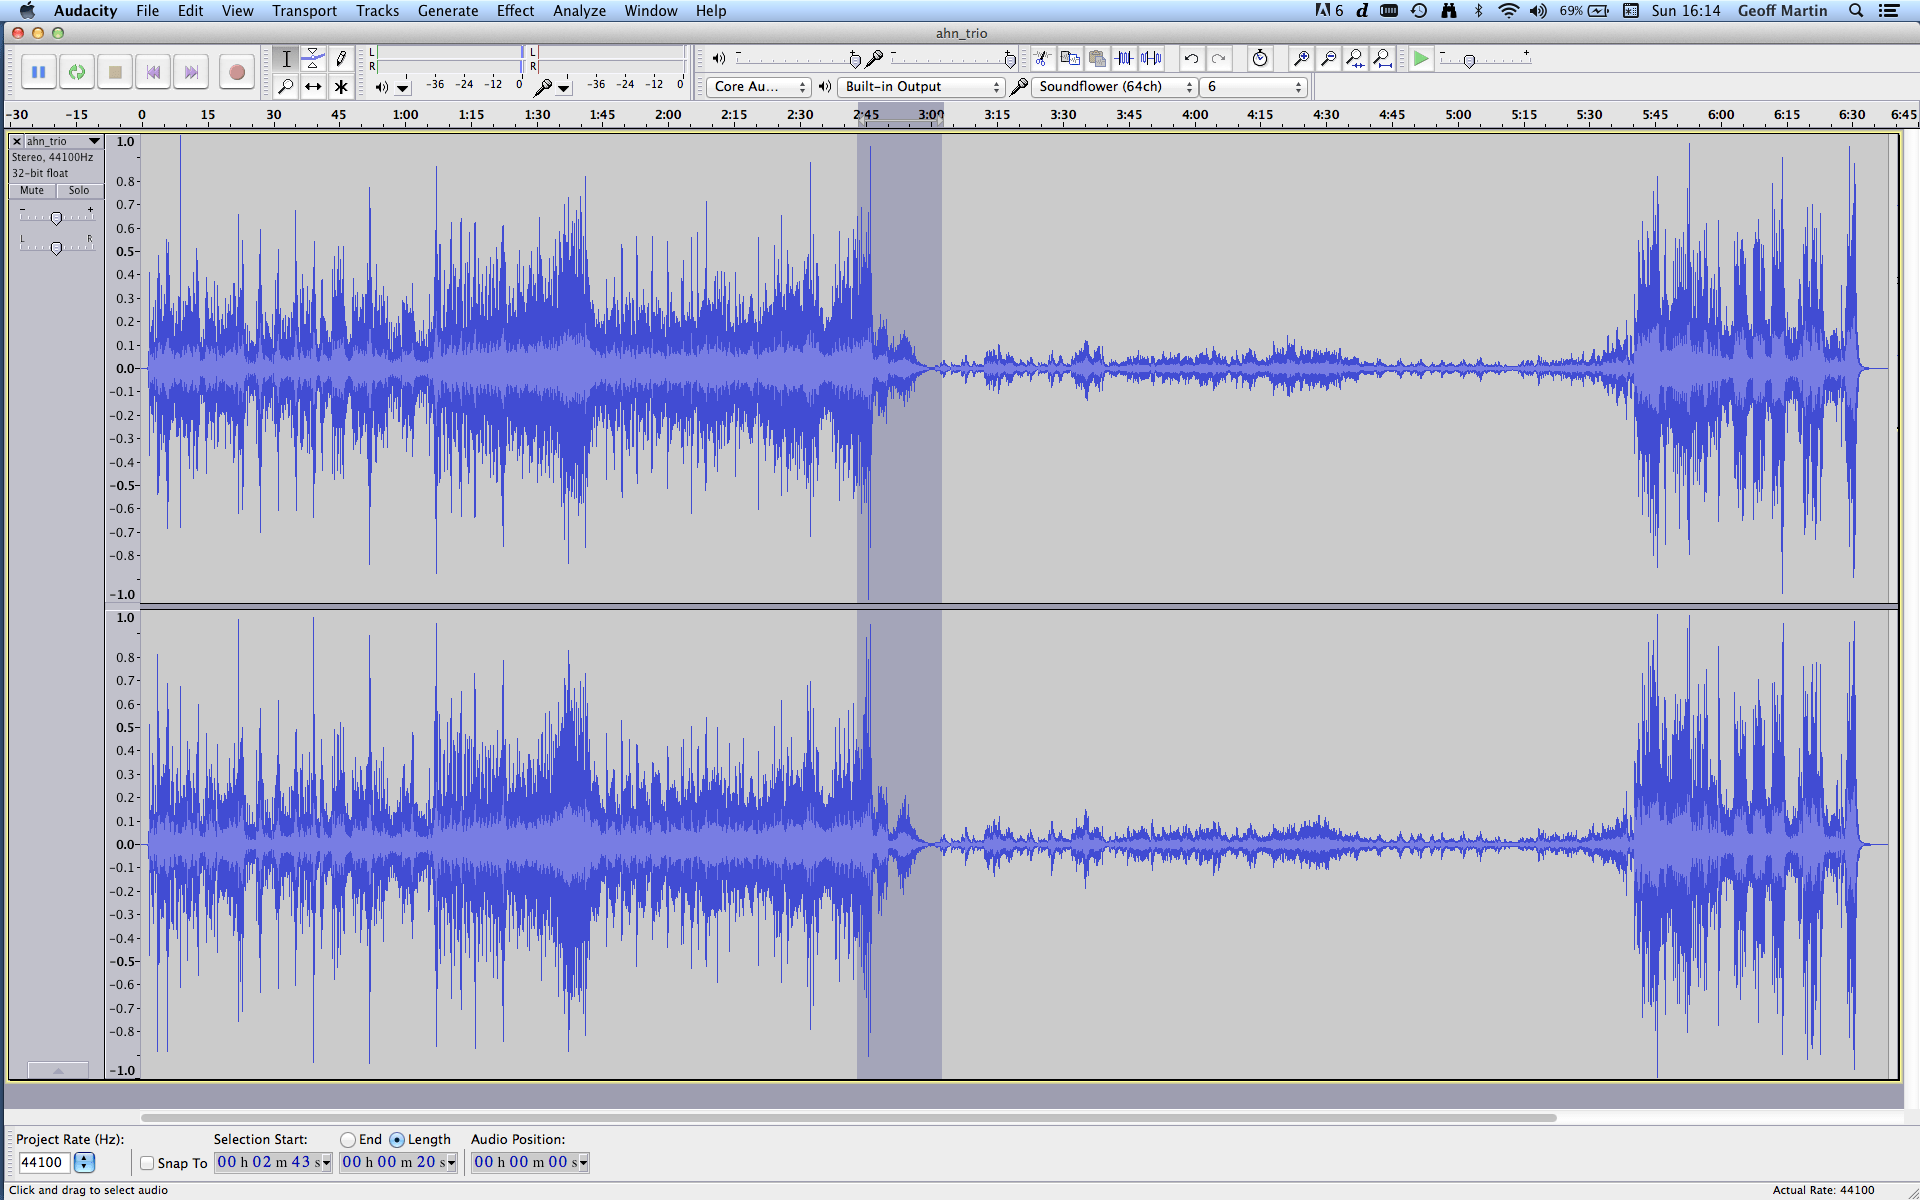Select the Length radio button
The width and height of the screenshot is (1920, 1200).
(x=397, y=1140)
